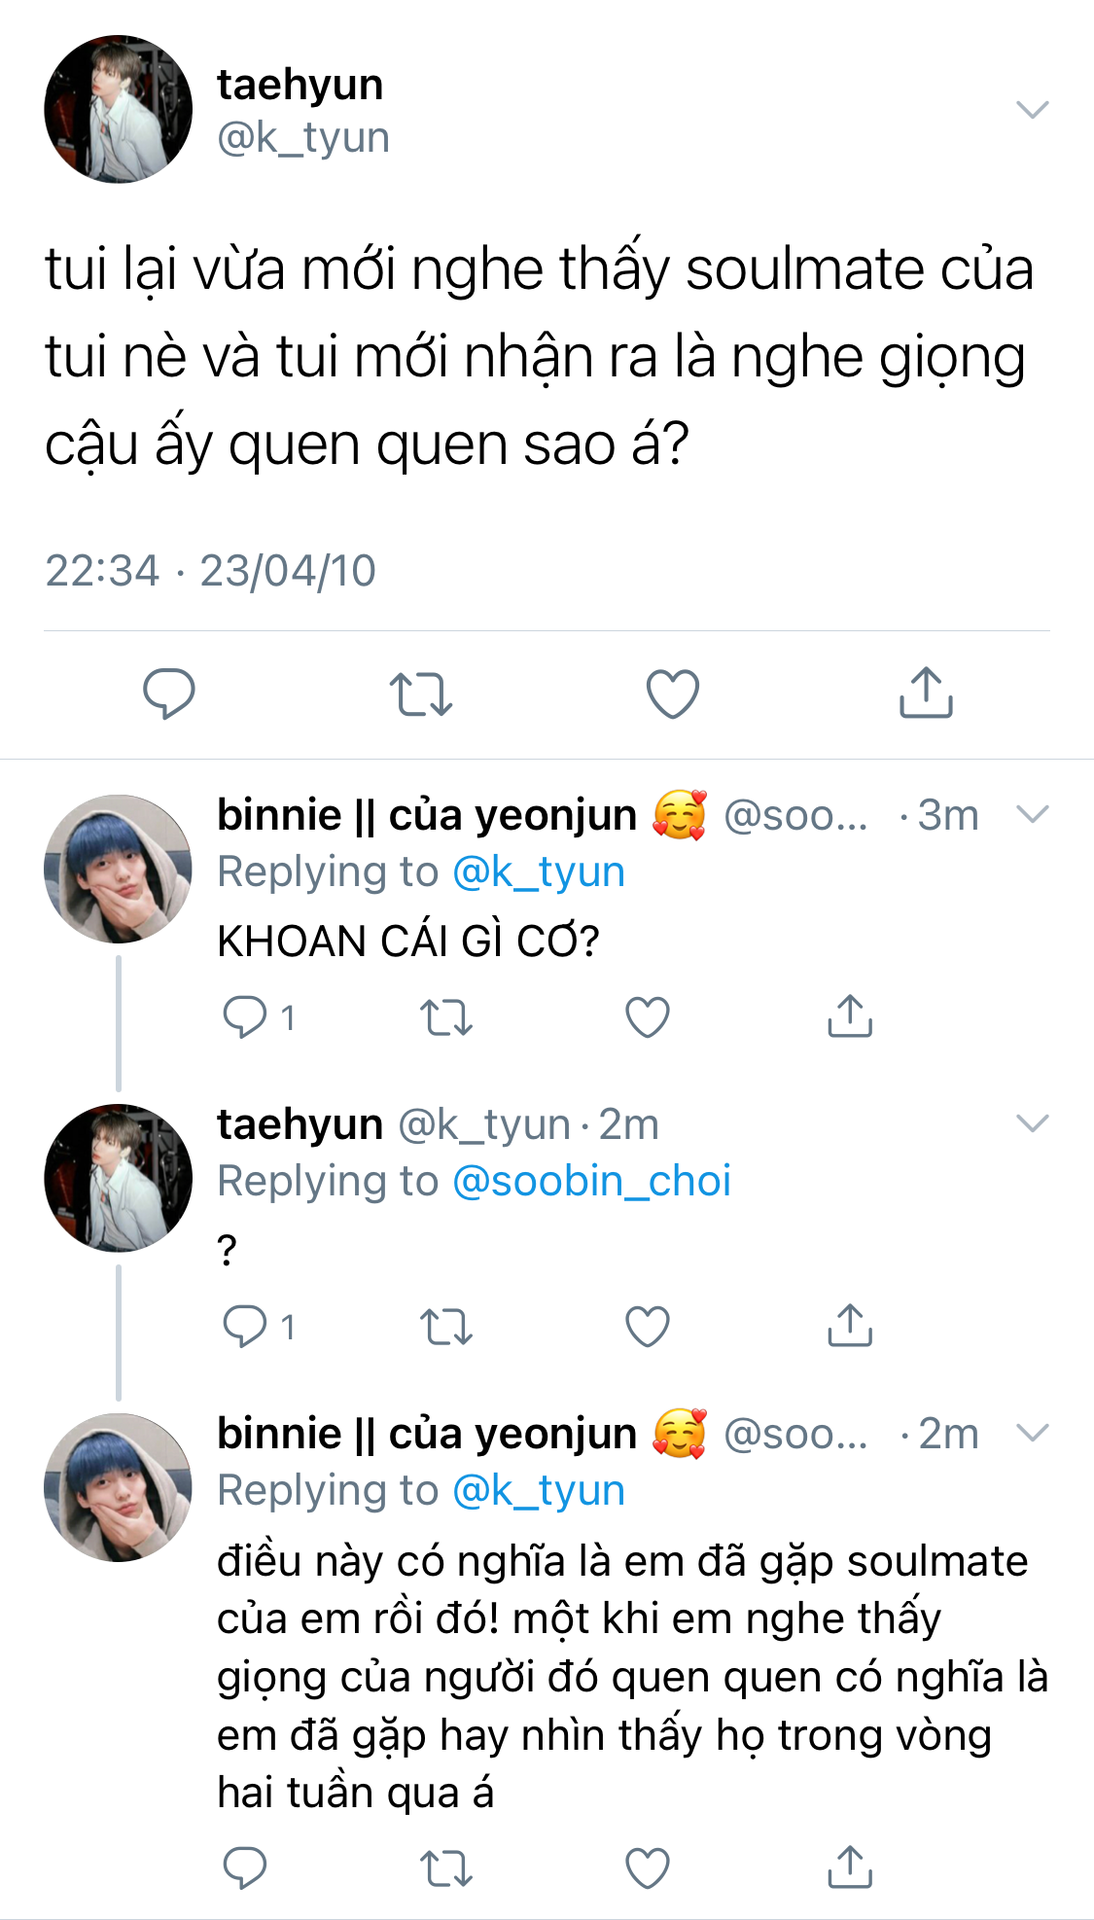1094x1920 pixels.
Task: Share binnie's last explanation reply
Action: point(850,1867)
